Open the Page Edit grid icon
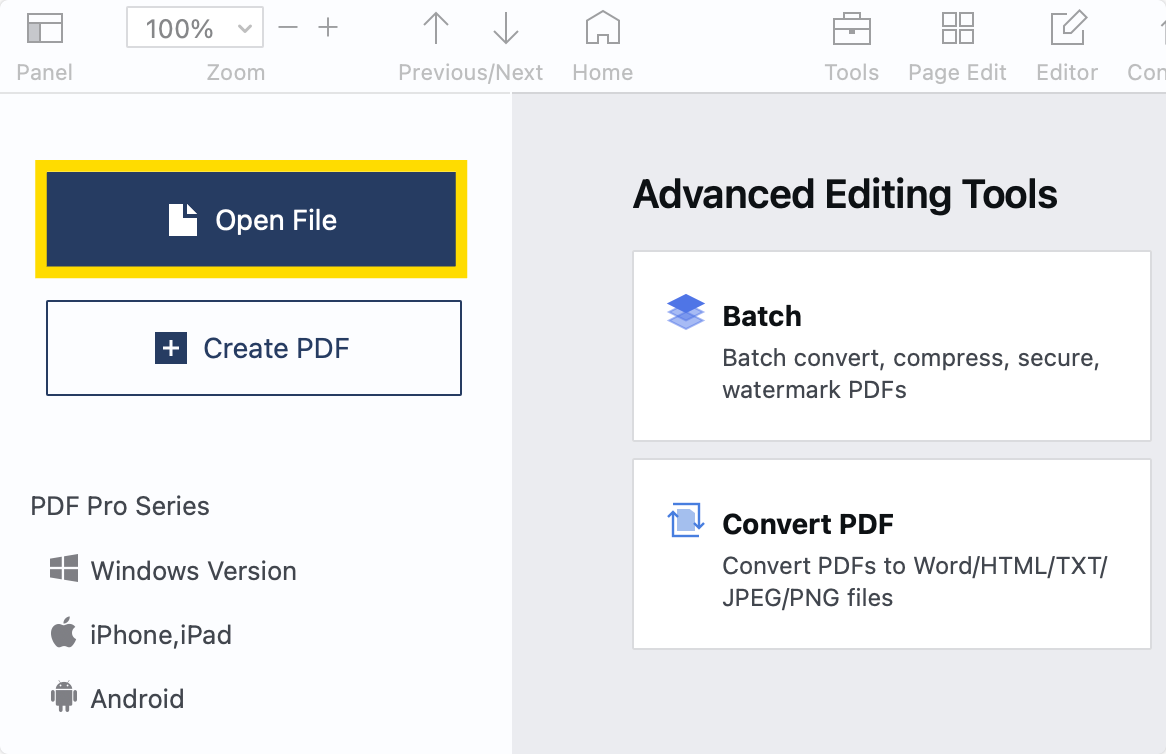 [957, 29]
